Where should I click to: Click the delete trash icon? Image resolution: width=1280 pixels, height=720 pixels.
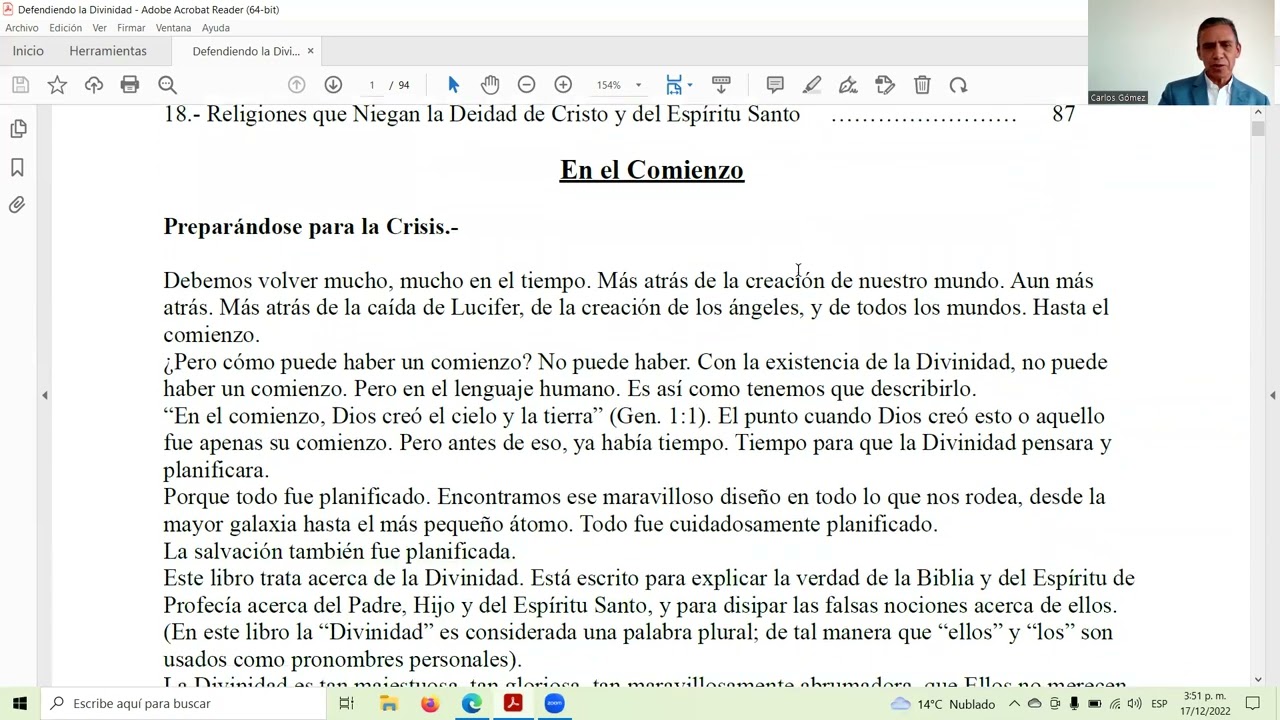(x=922, y=85)
